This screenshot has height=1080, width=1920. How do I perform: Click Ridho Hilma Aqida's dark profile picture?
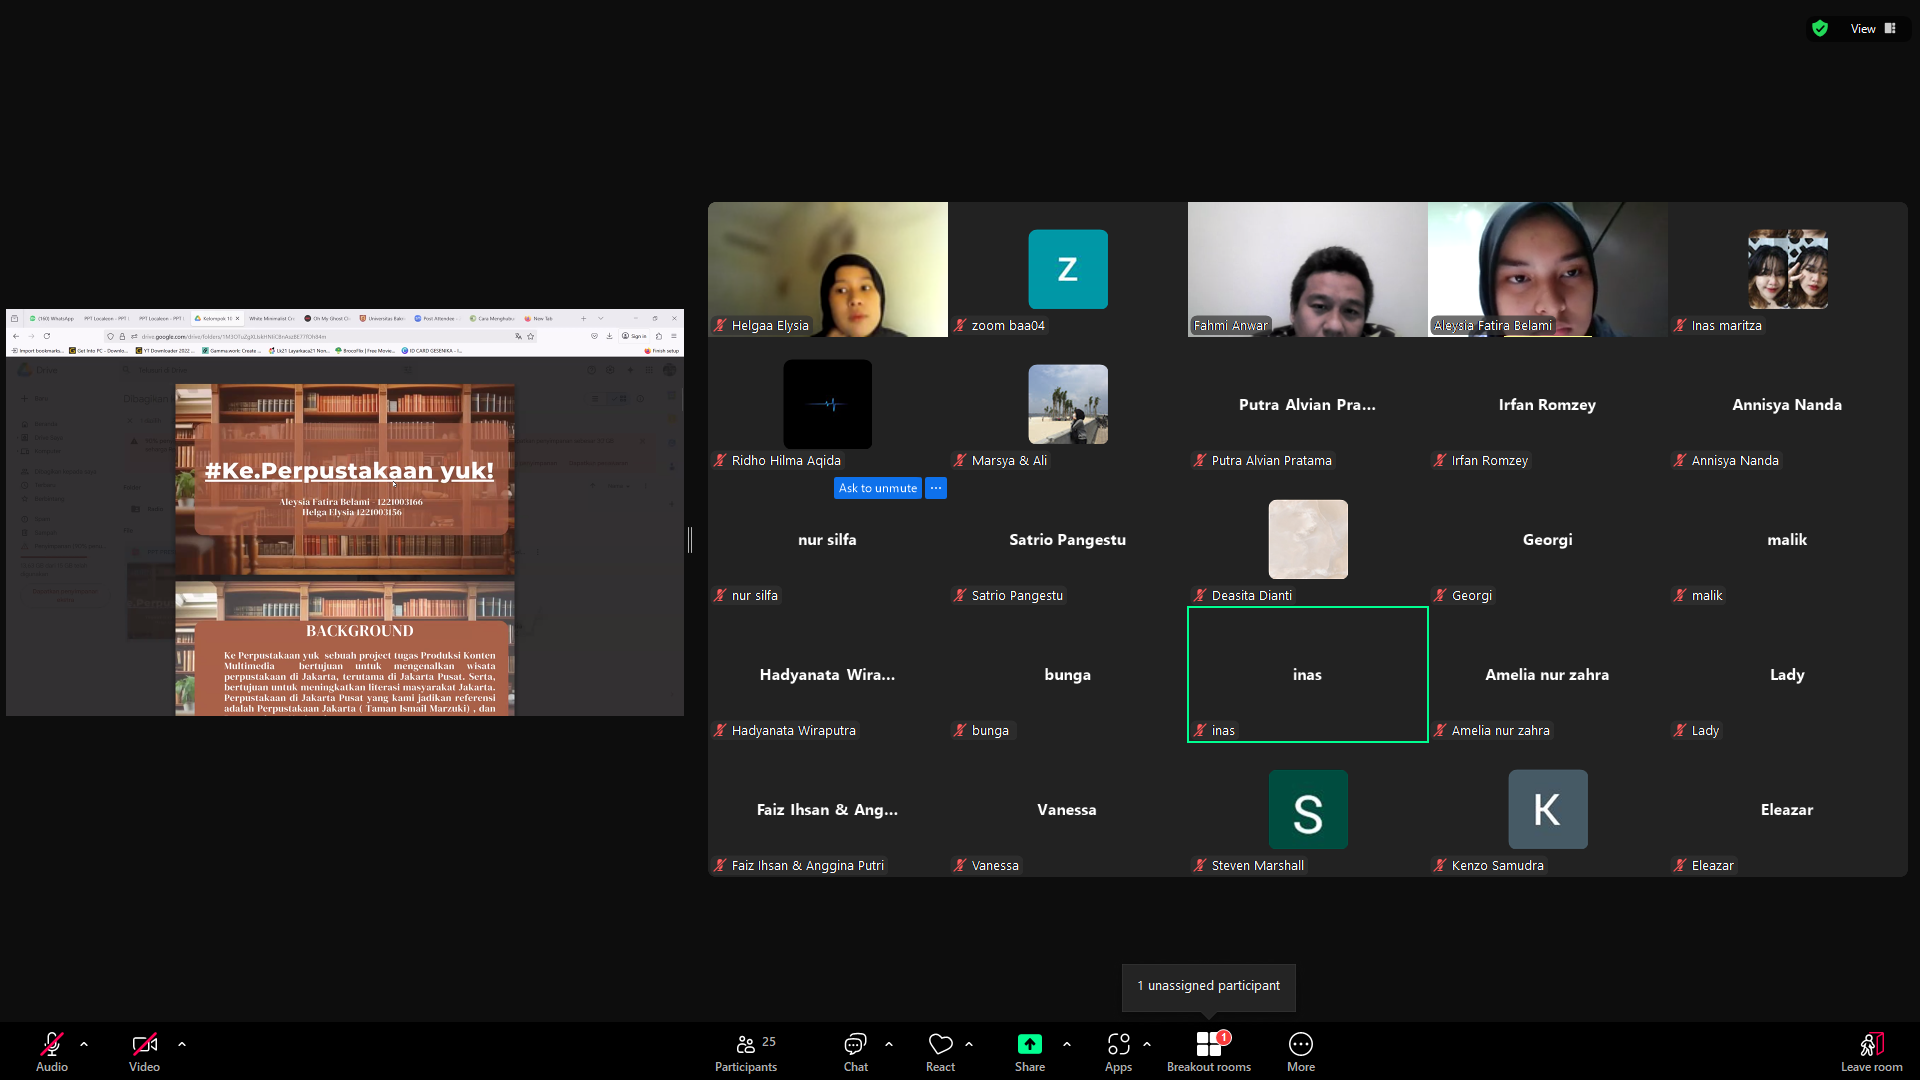(828, 404)
